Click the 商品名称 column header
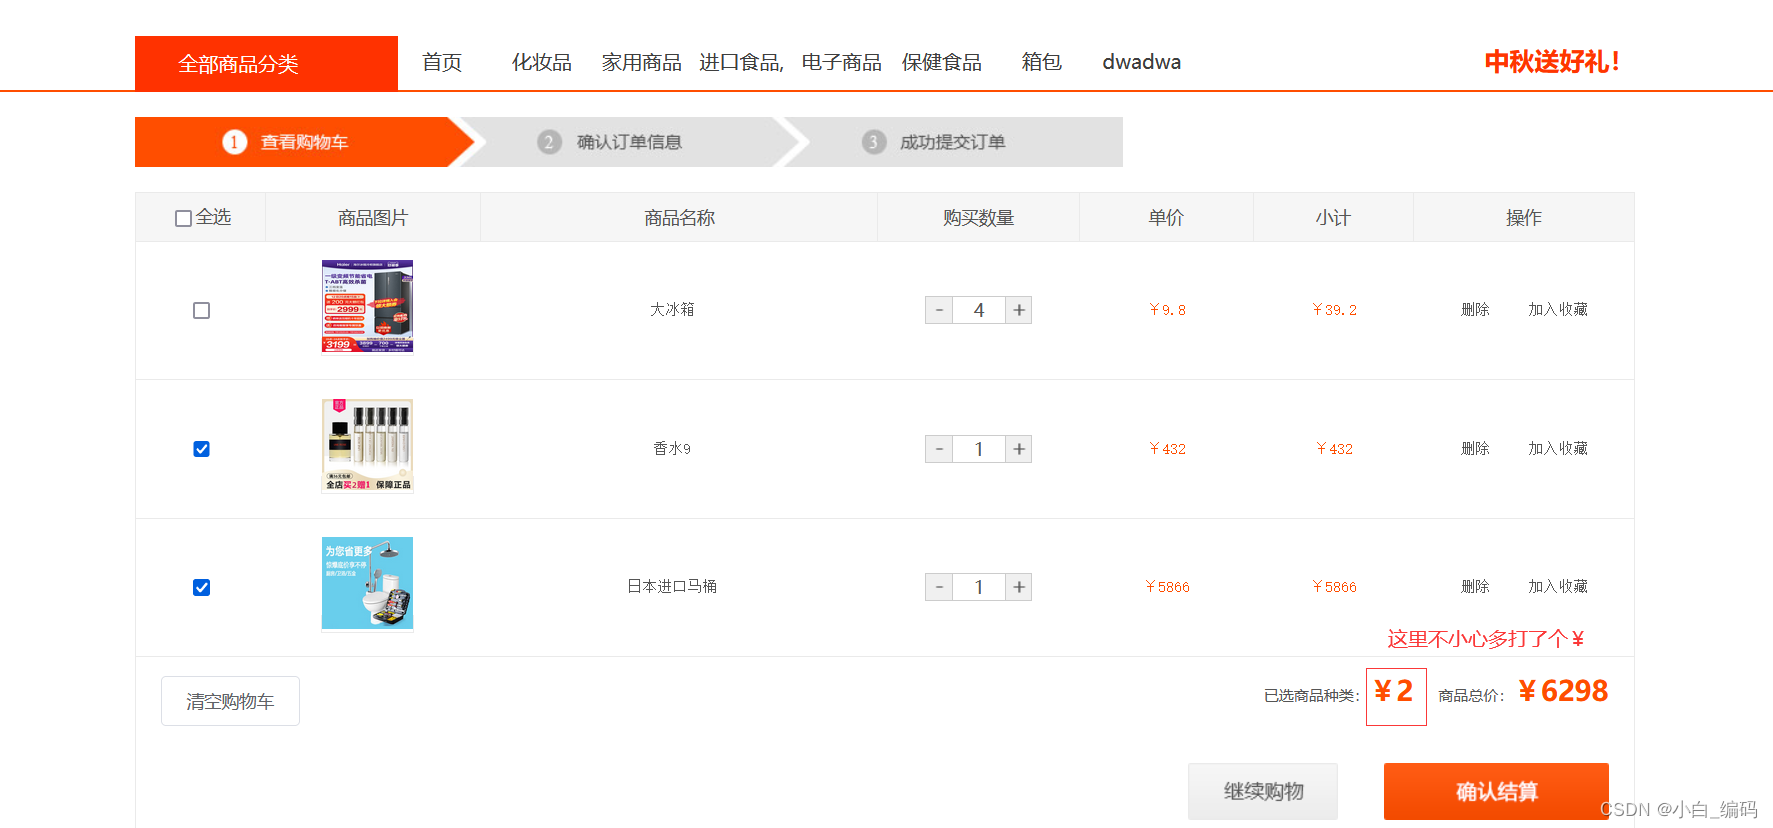The width and height of the screenshot is (1773, 828). [x=679, y=218]
